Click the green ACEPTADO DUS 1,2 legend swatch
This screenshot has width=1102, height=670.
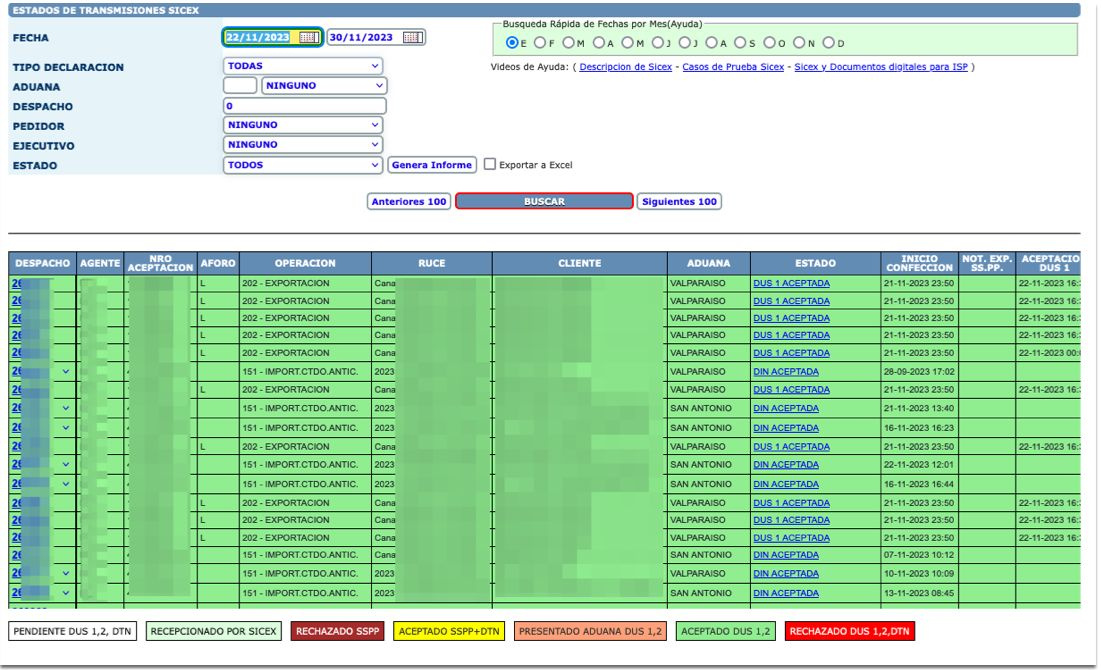coord(725,631)
